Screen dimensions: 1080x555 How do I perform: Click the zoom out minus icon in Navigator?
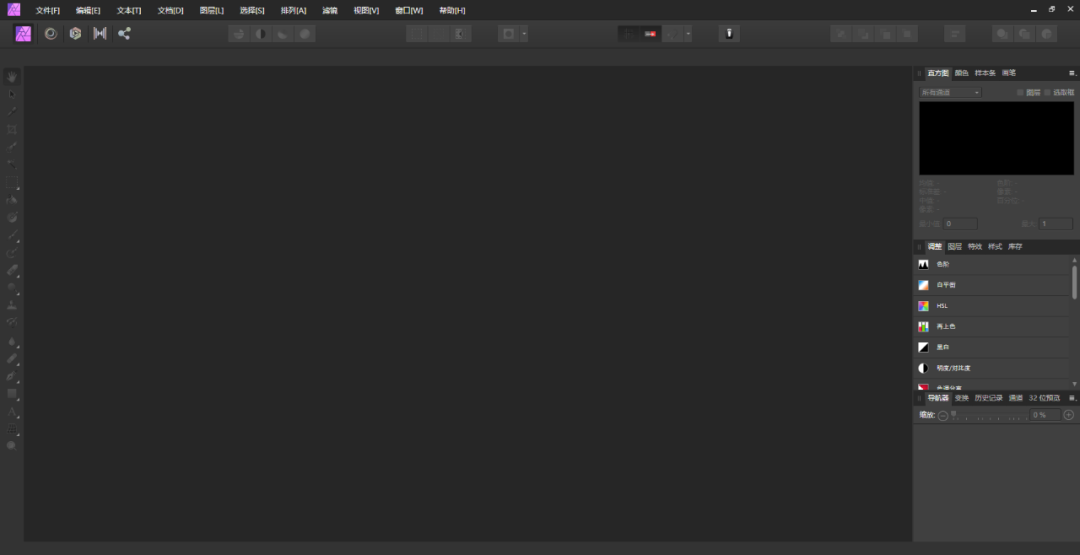tap(943, 415)
